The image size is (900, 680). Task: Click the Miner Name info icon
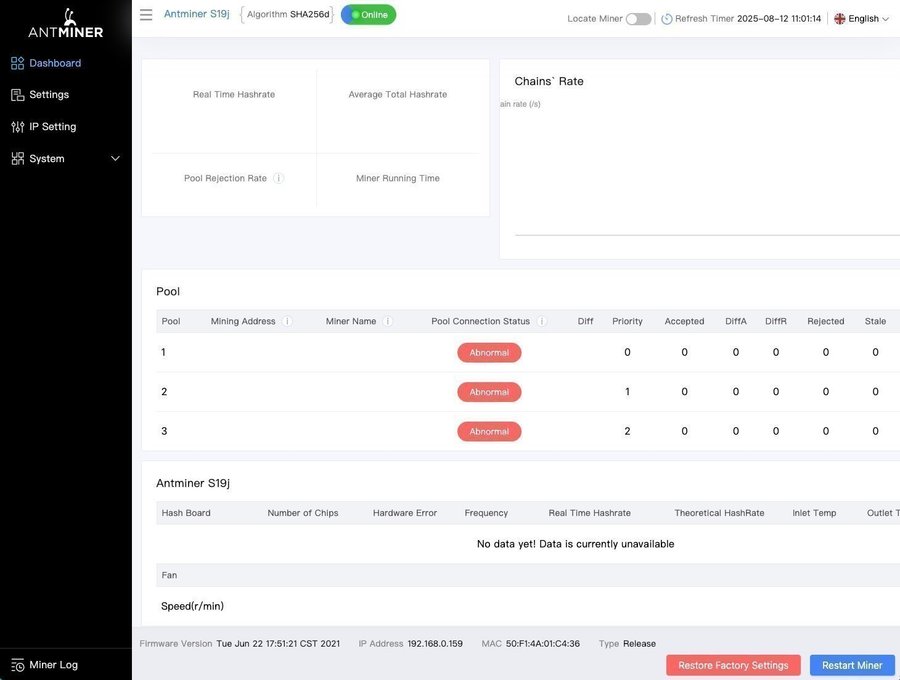tap(388, 321)
